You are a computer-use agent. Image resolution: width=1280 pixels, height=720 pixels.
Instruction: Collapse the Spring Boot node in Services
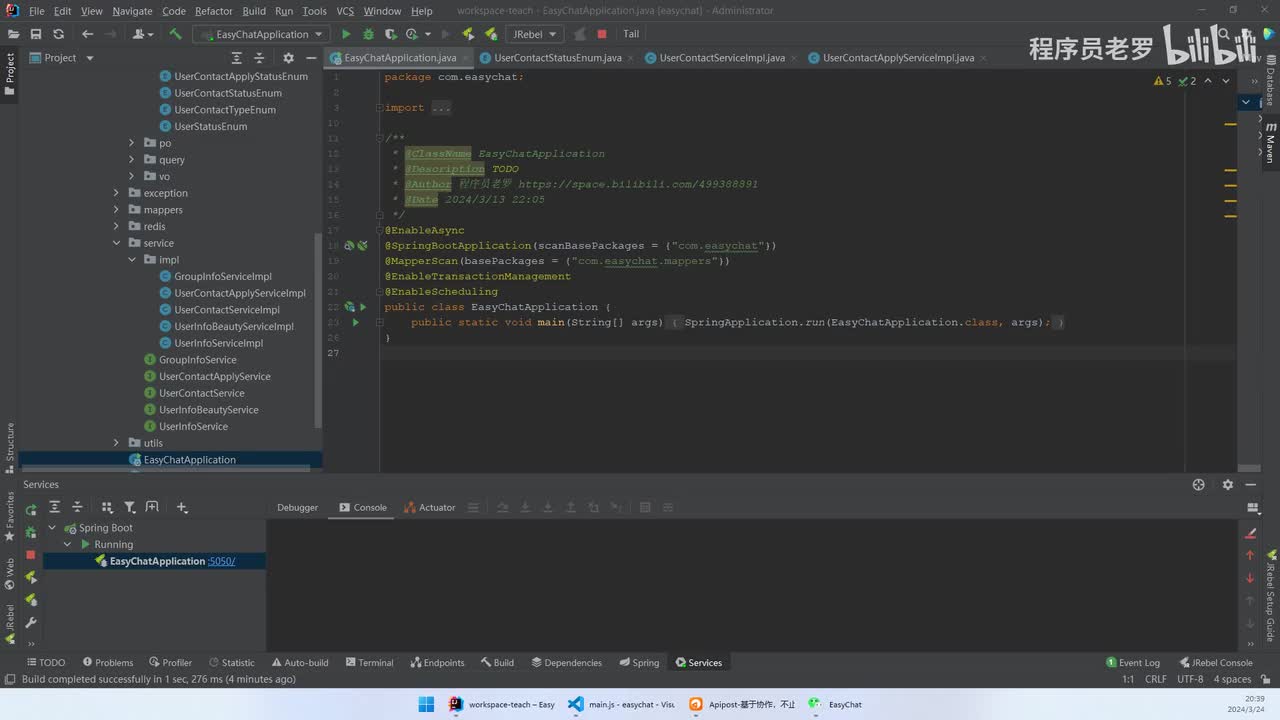pyautogui.click(x=52, y=528)
